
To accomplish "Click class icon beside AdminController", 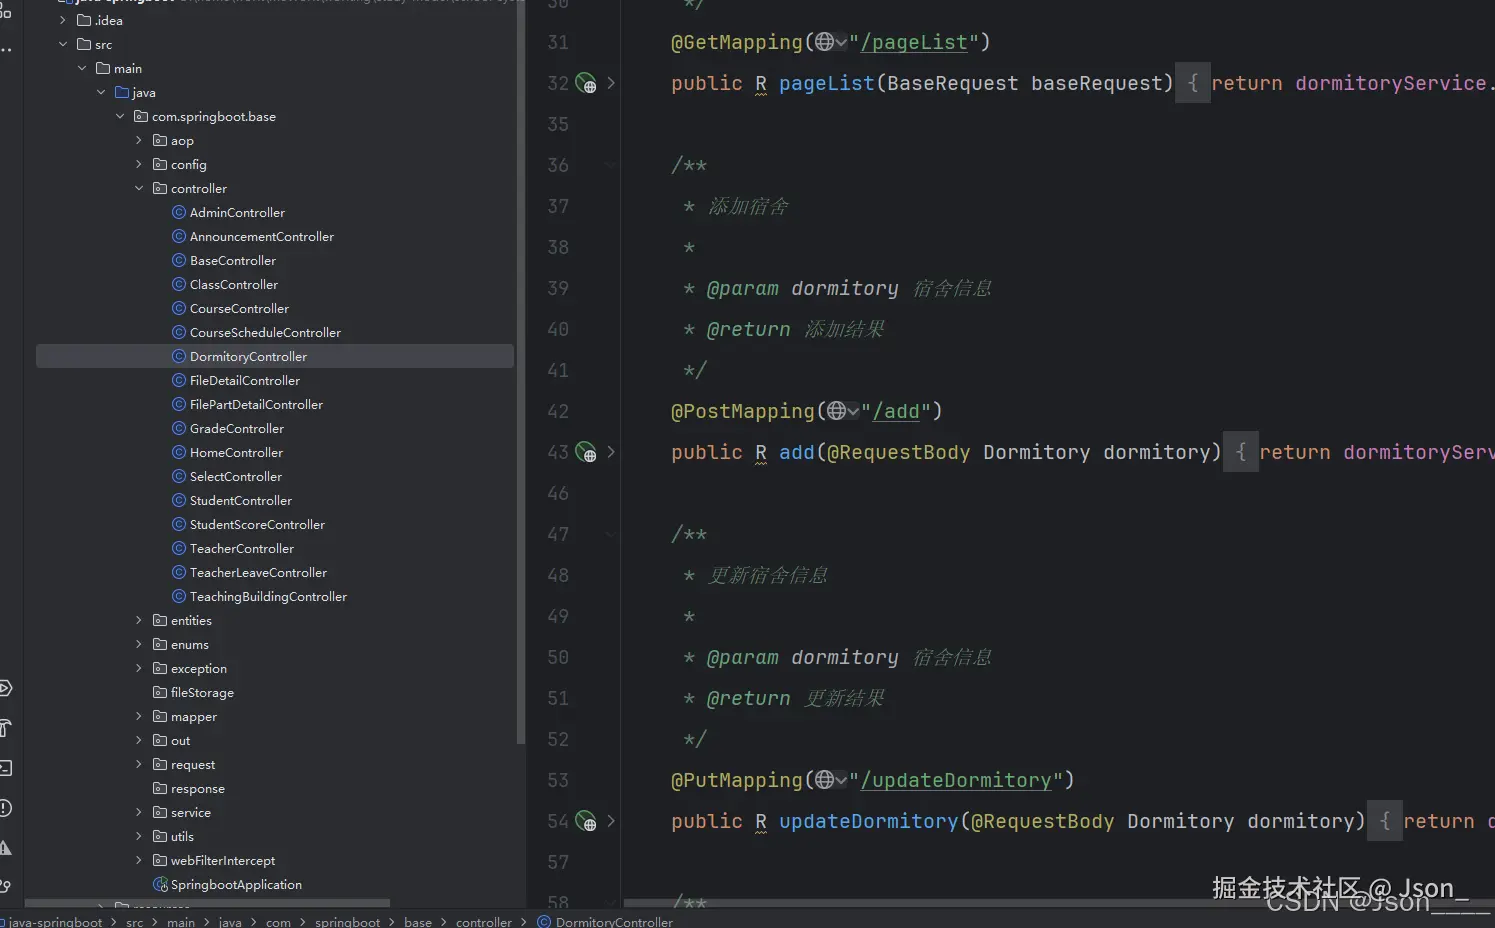I will tap(179, 212).
